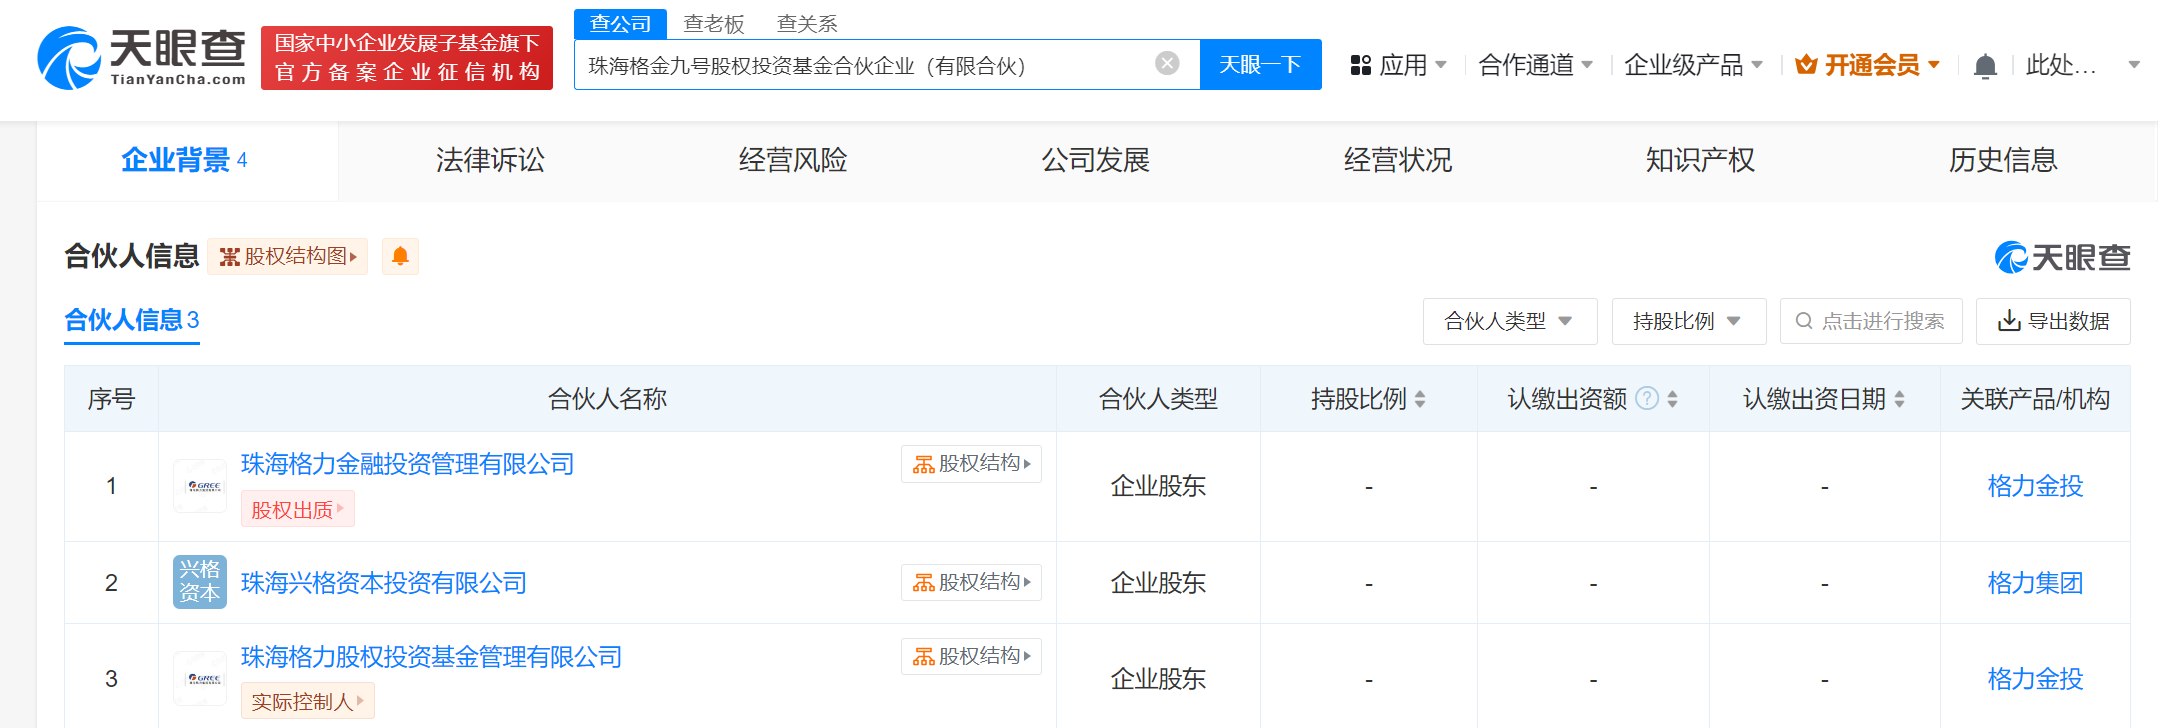Click the 股权出质 tag
The width and height of the screenshot is (2158, 728).
point(298,510)
